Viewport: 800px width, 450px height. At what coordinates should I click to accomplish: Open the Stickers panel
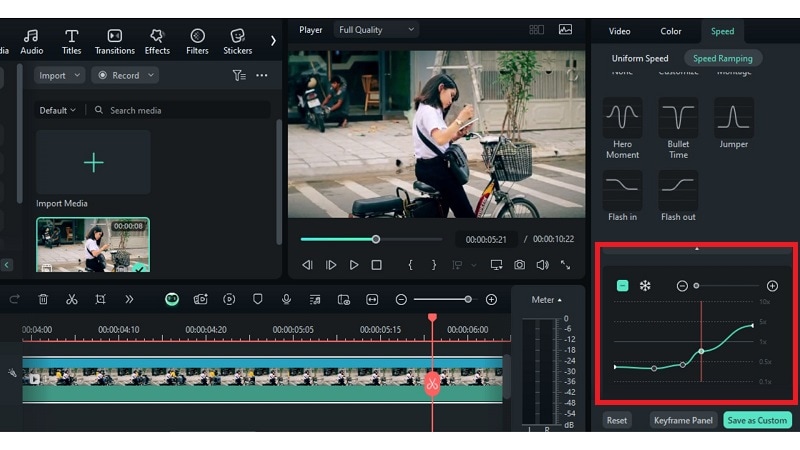click(237, 41)
